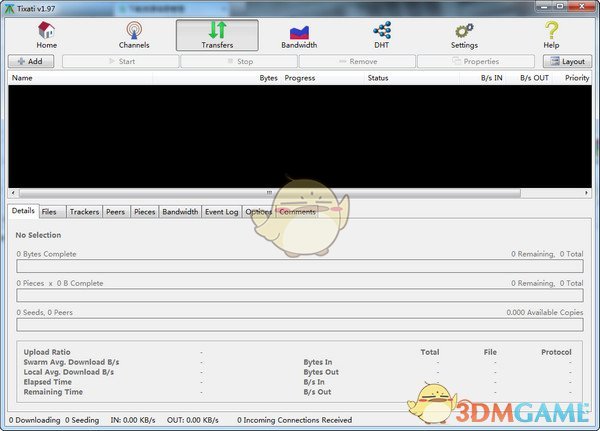The image size is (600, 431).
Task: Open Settings with the gears icon
Action: [x=464, y=35]
